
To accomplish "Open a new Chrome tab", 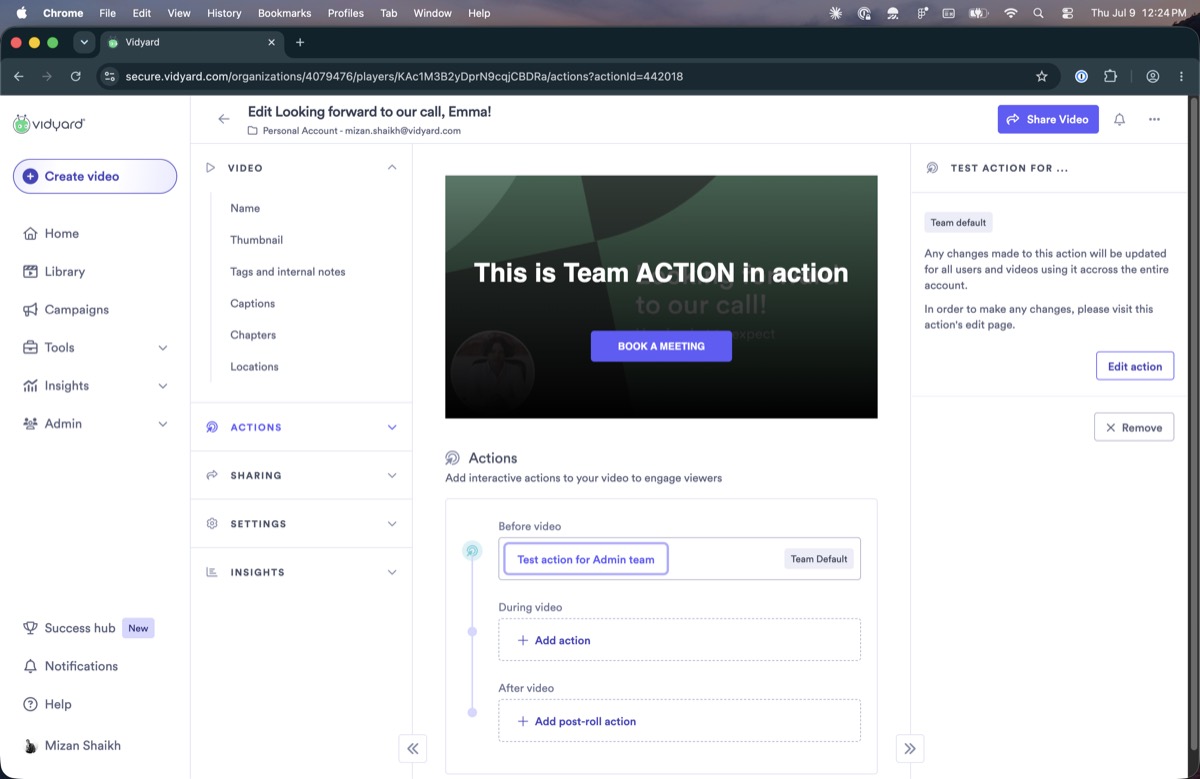I will 300,42.
